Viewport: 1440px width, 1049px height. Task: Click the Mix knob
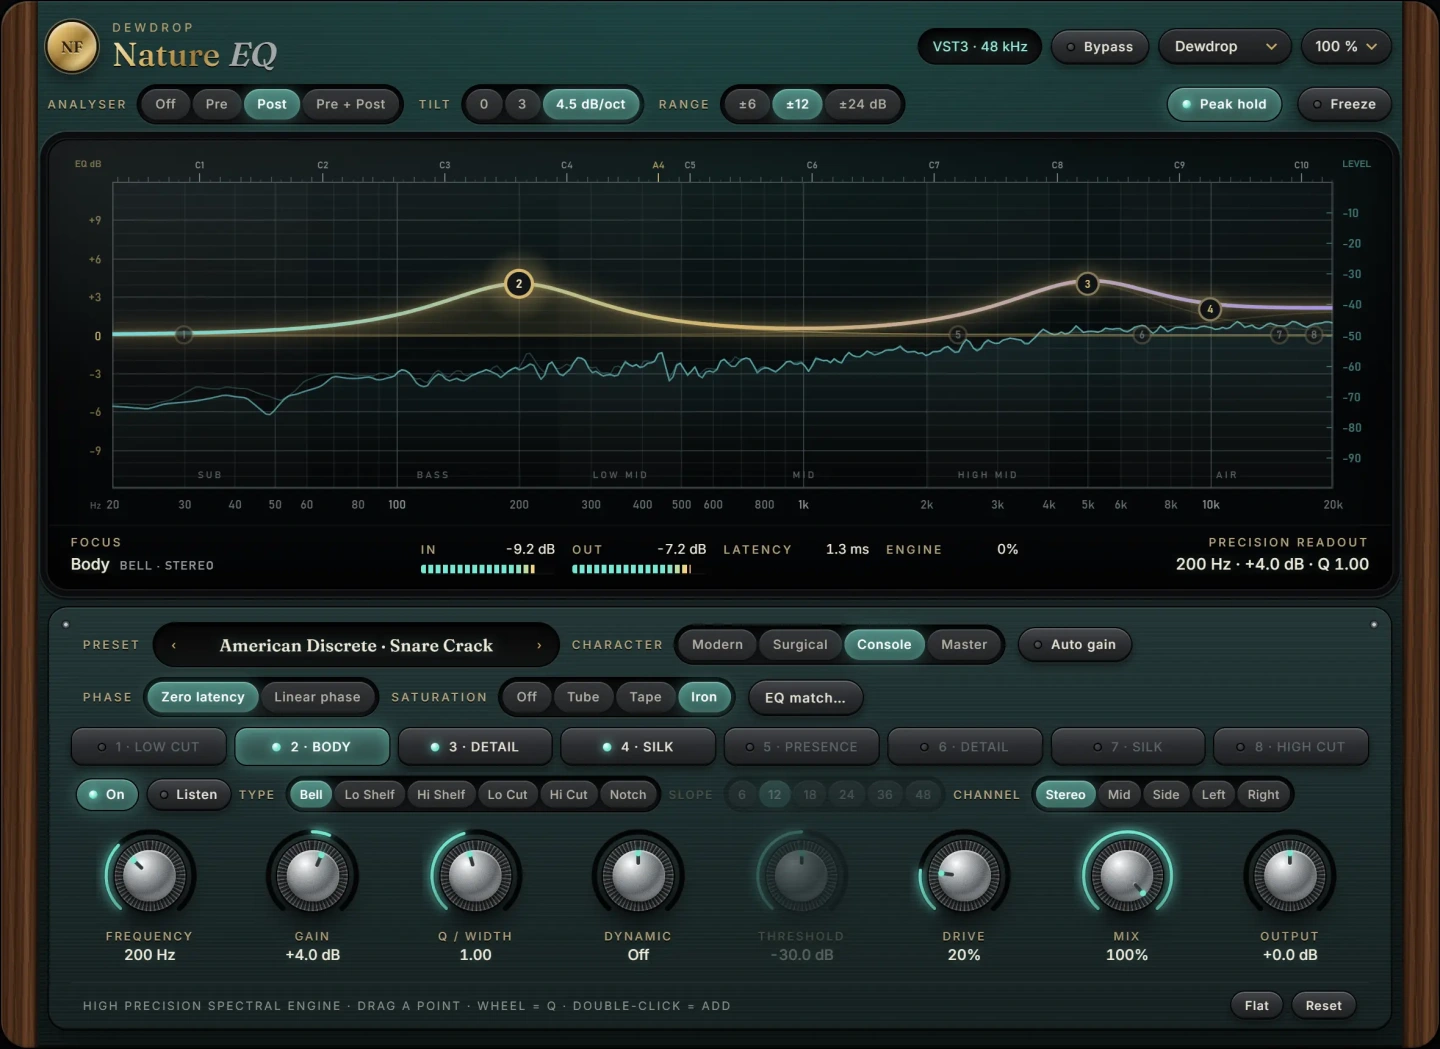(x=1127, y=875)
